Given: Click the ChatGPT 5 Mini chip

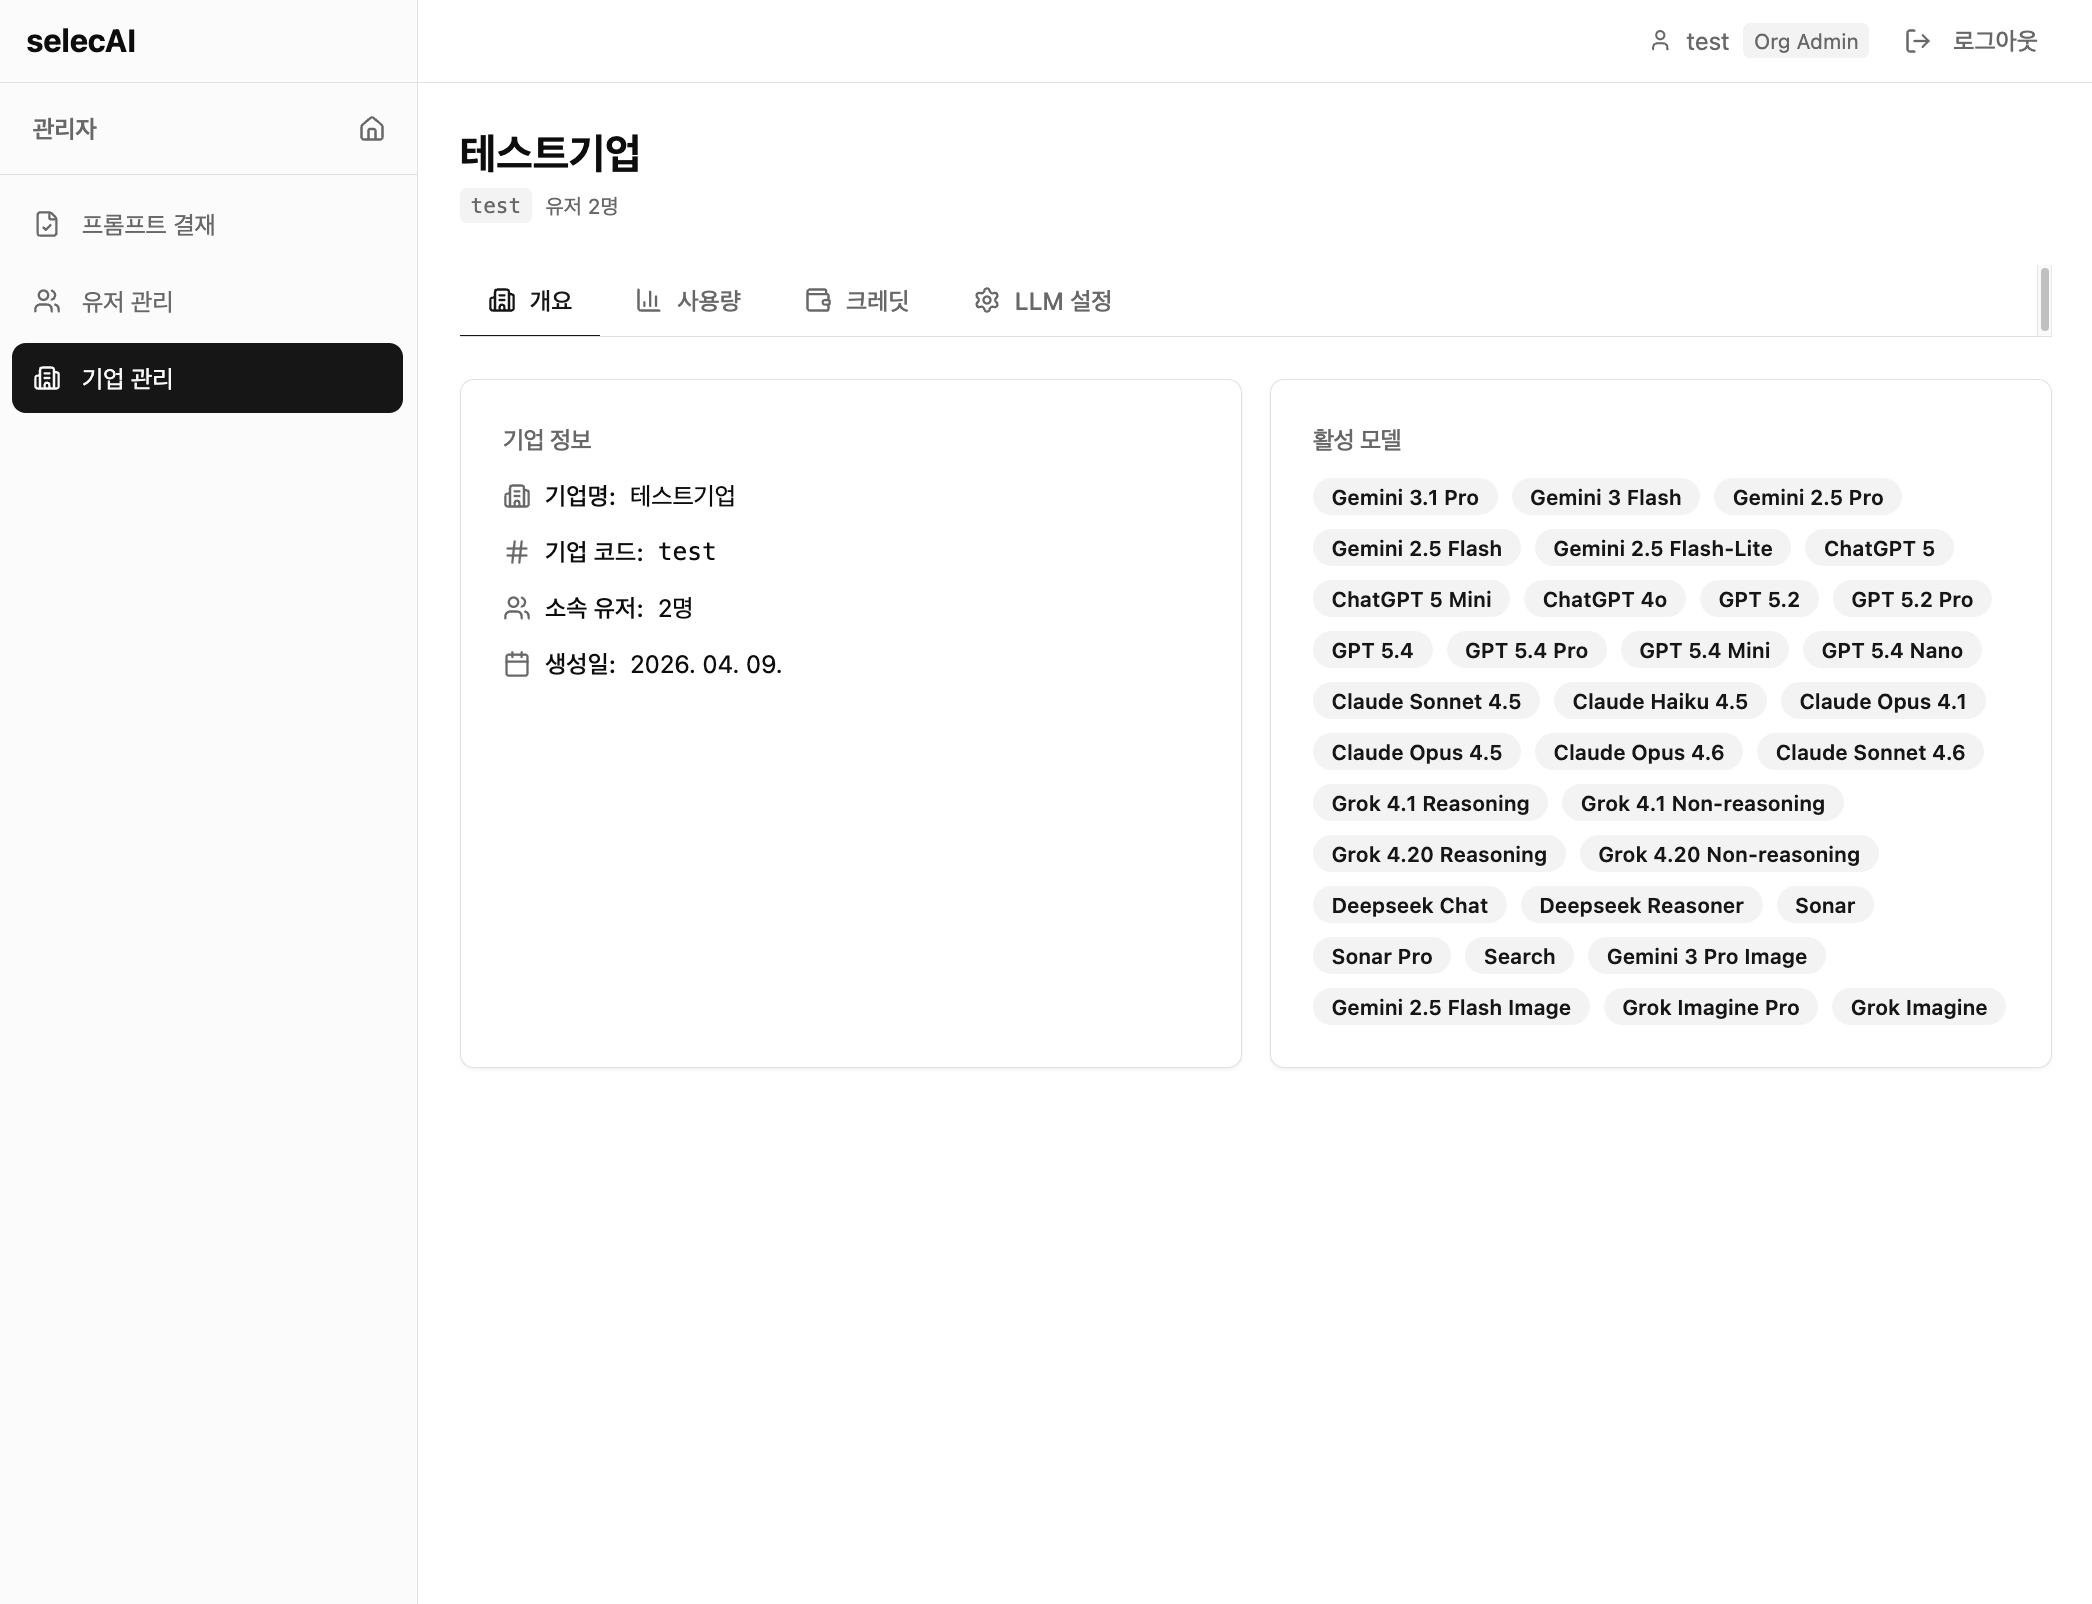Looking at the screenshot, I should [x=1411, y=599].
